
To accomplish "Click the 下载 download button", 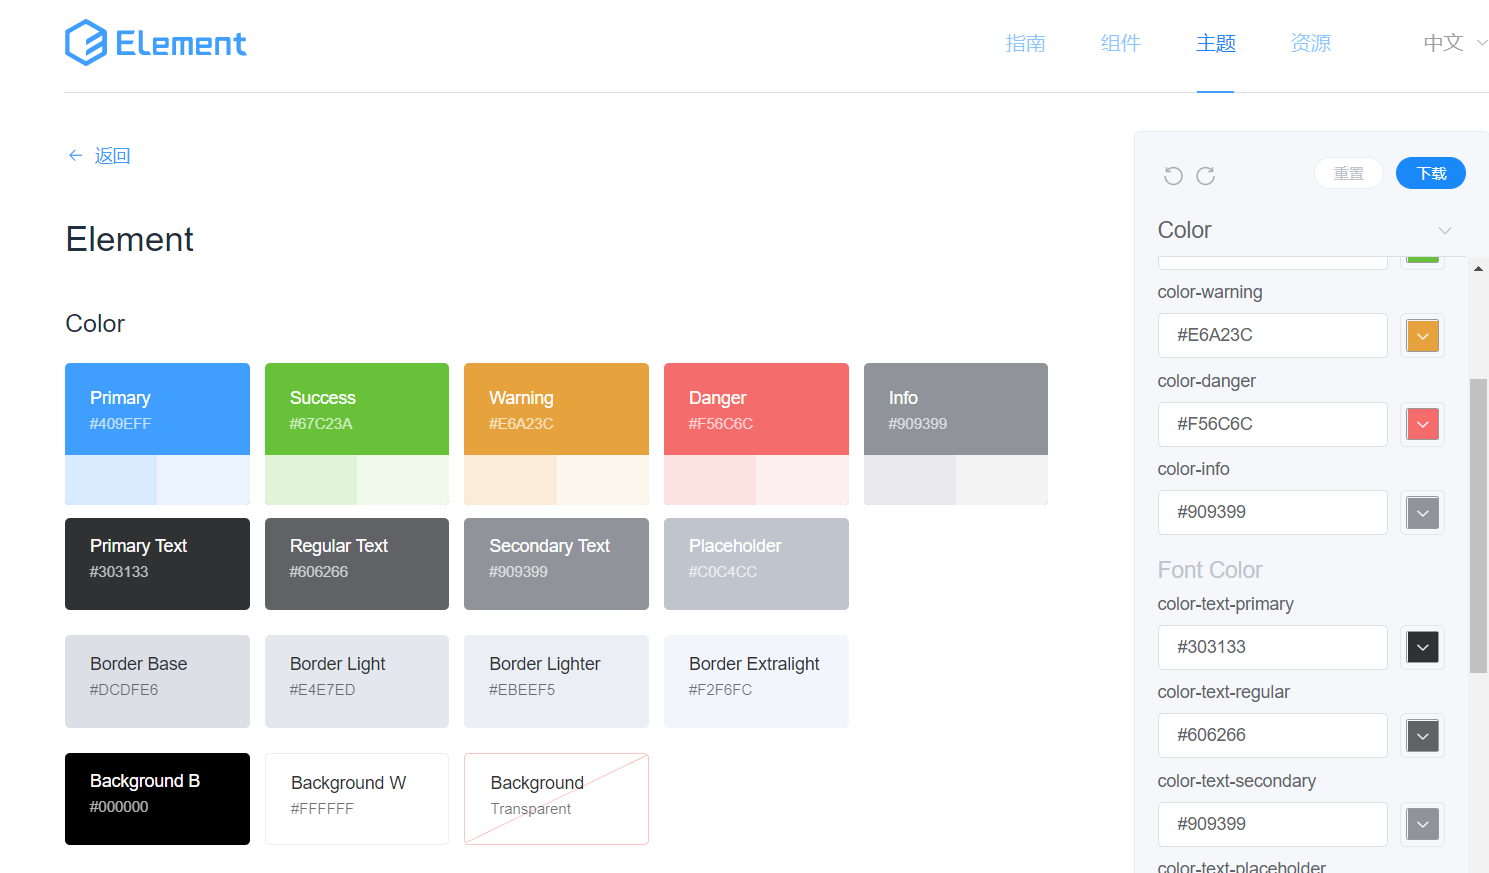I will (x=1431, y=173).
